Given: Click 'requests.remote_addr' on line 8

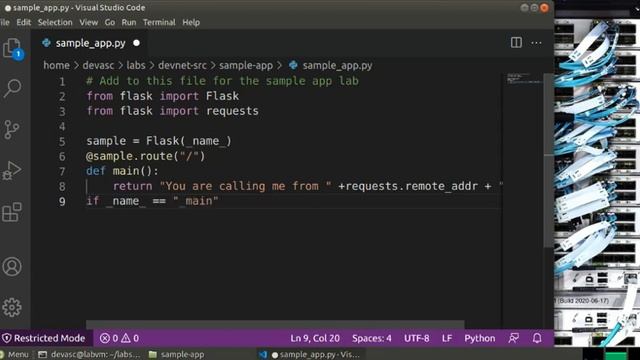Looking at the screenshot, I should [x=411, y=186].
